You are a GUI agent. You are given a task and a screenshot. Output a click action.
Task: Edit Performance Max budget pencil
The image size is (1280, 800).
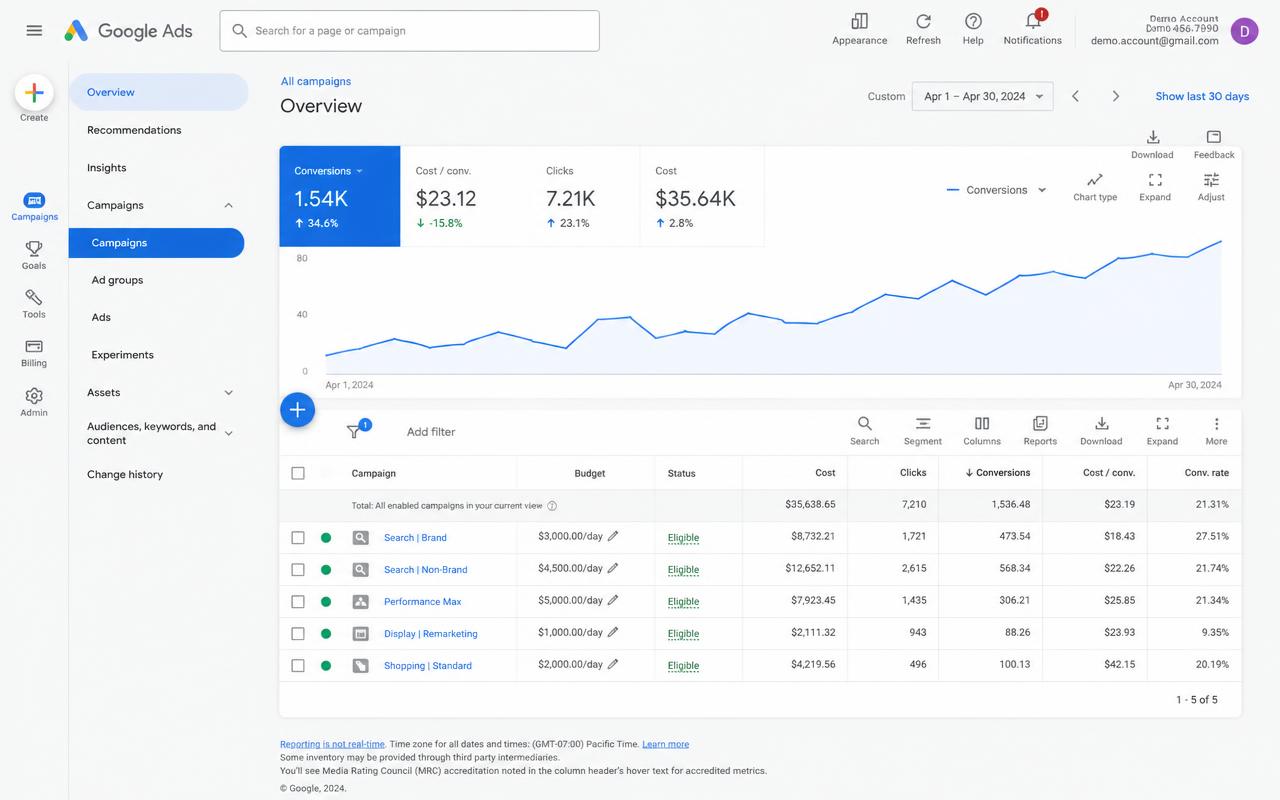(613, 600)
